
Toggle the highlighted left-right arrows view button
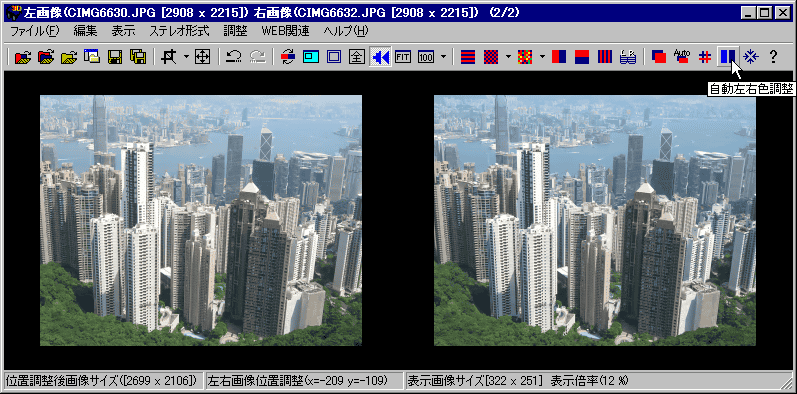(380, 57)
